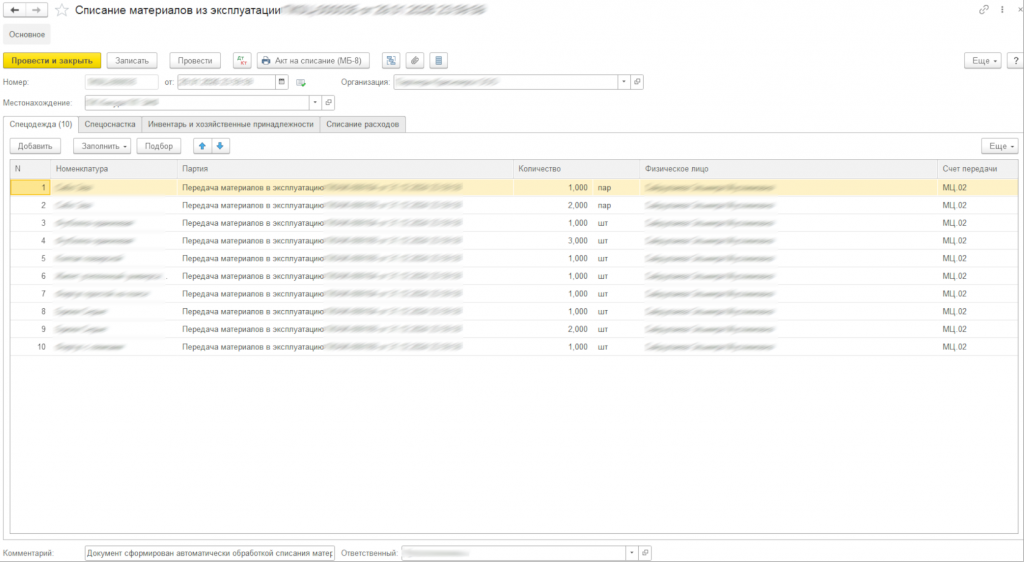This screenshot has height=562, width=1024.
Task: Open Ответственный record with its open icon
Action: (x=645, y=553)
